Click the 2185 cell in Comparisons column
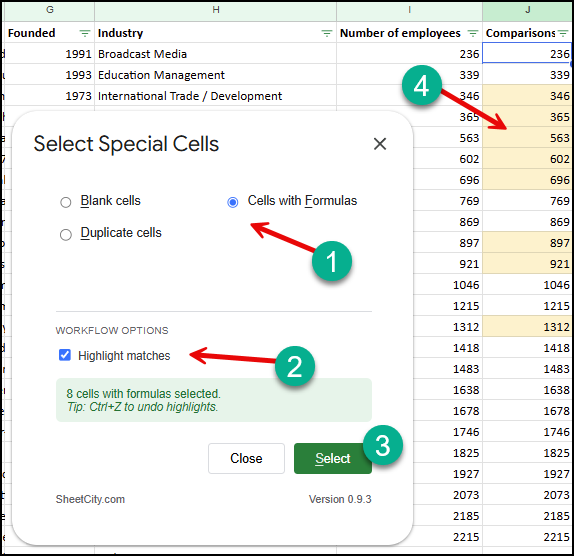 [x=527, y=516]
